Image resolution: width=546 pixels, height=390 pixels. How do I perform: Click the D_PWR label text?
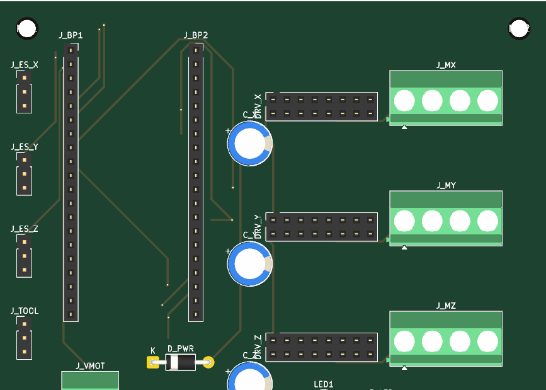[x=180, y=349]
